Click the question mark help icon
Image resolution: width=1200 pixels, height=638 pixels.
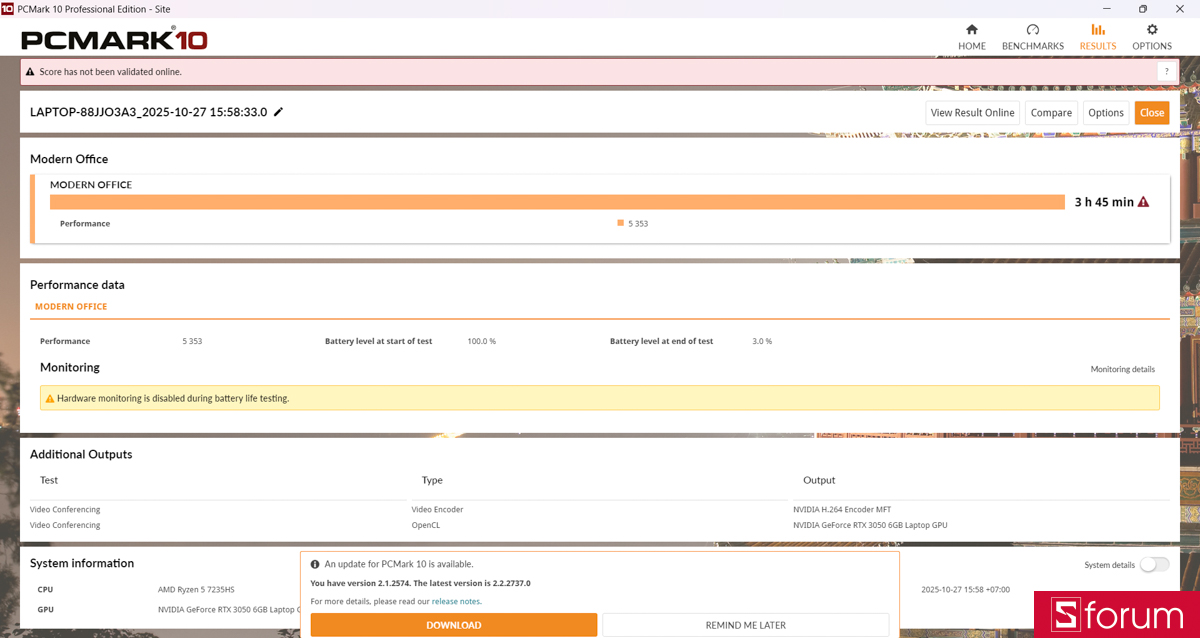[1165, 72]
